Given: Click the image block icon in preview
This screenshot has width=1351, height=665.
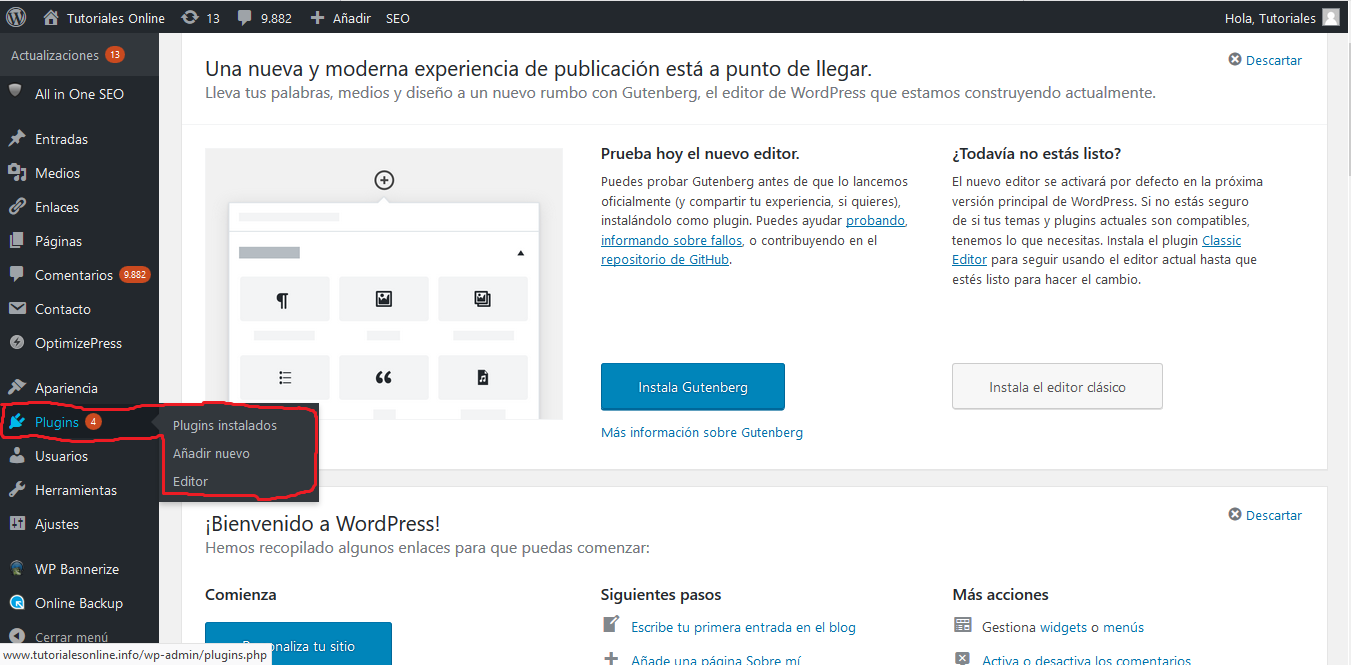Looking at the screenshot, I should coord(383,299).
